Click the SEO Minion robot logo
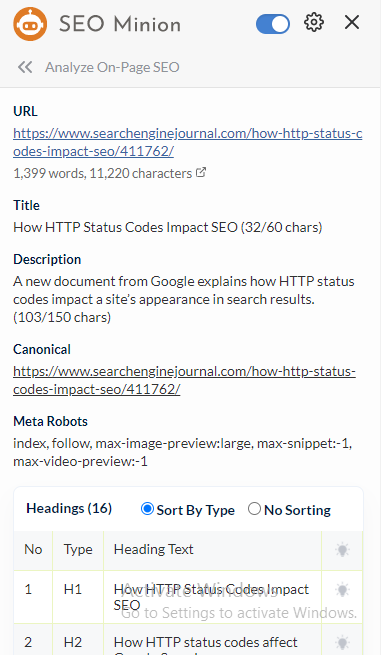The height and width of the screenshot is (655, 381). point(30,24)
